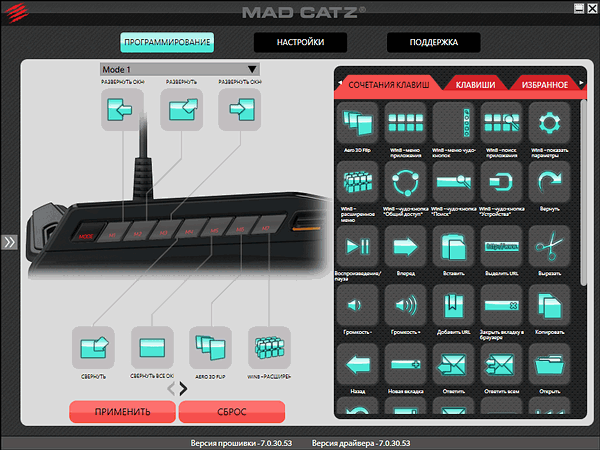Select the Play/Pause shortcut icon
Viewport: 600px width, 450px height.
pyautogui.click(x=358, y=246)
